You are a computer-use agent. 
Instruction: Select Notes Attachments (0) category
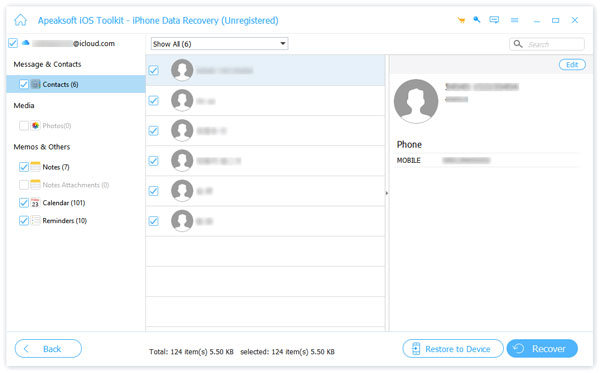click(x=76, y=185)
